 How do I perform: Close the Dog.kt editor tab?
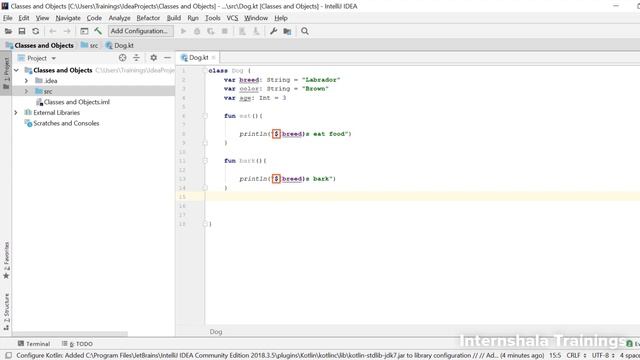(x=213, y=58)
